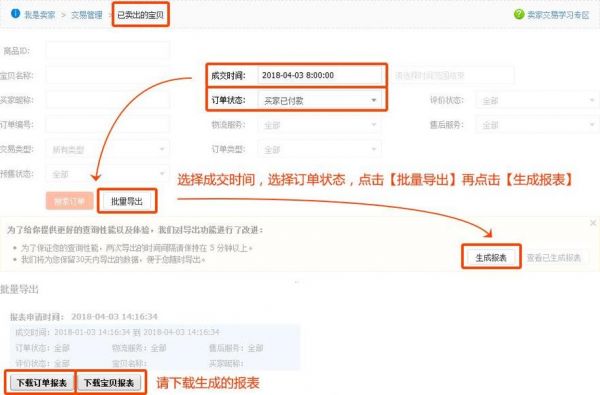Click 成交时间 start date field
600x395 pixels.
point(320,75)
